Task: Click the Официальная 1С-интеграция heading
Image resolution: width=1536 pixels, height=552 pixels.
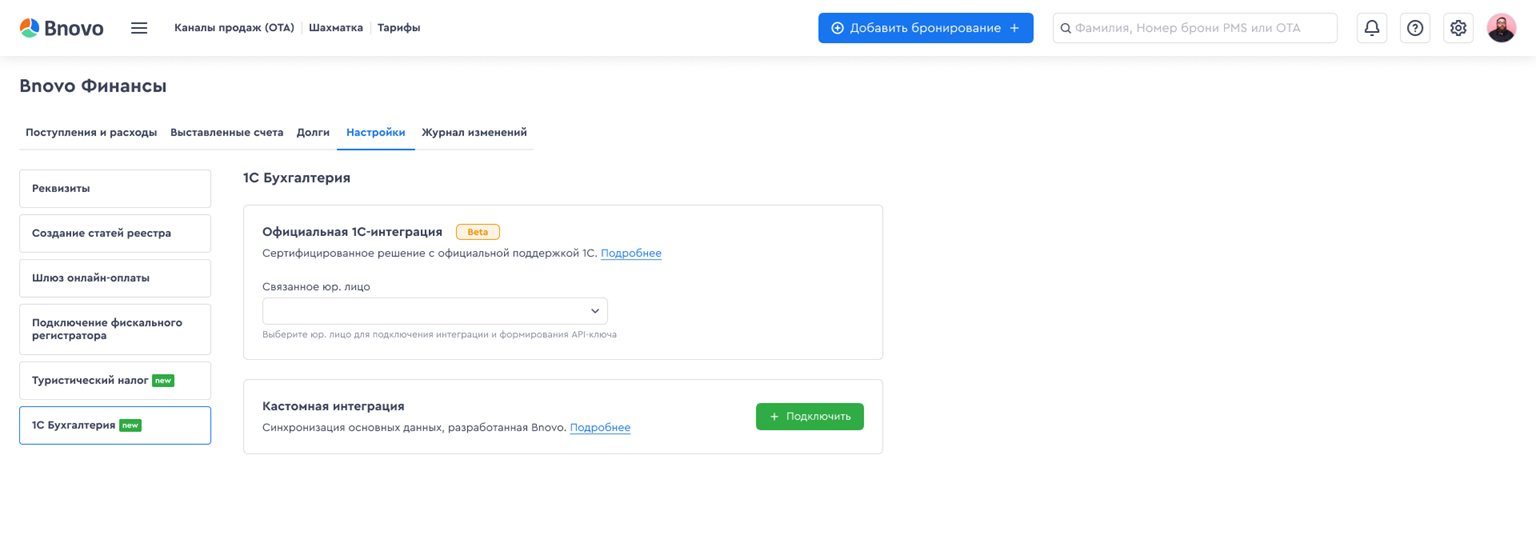Action: click(x=352, y=232)
